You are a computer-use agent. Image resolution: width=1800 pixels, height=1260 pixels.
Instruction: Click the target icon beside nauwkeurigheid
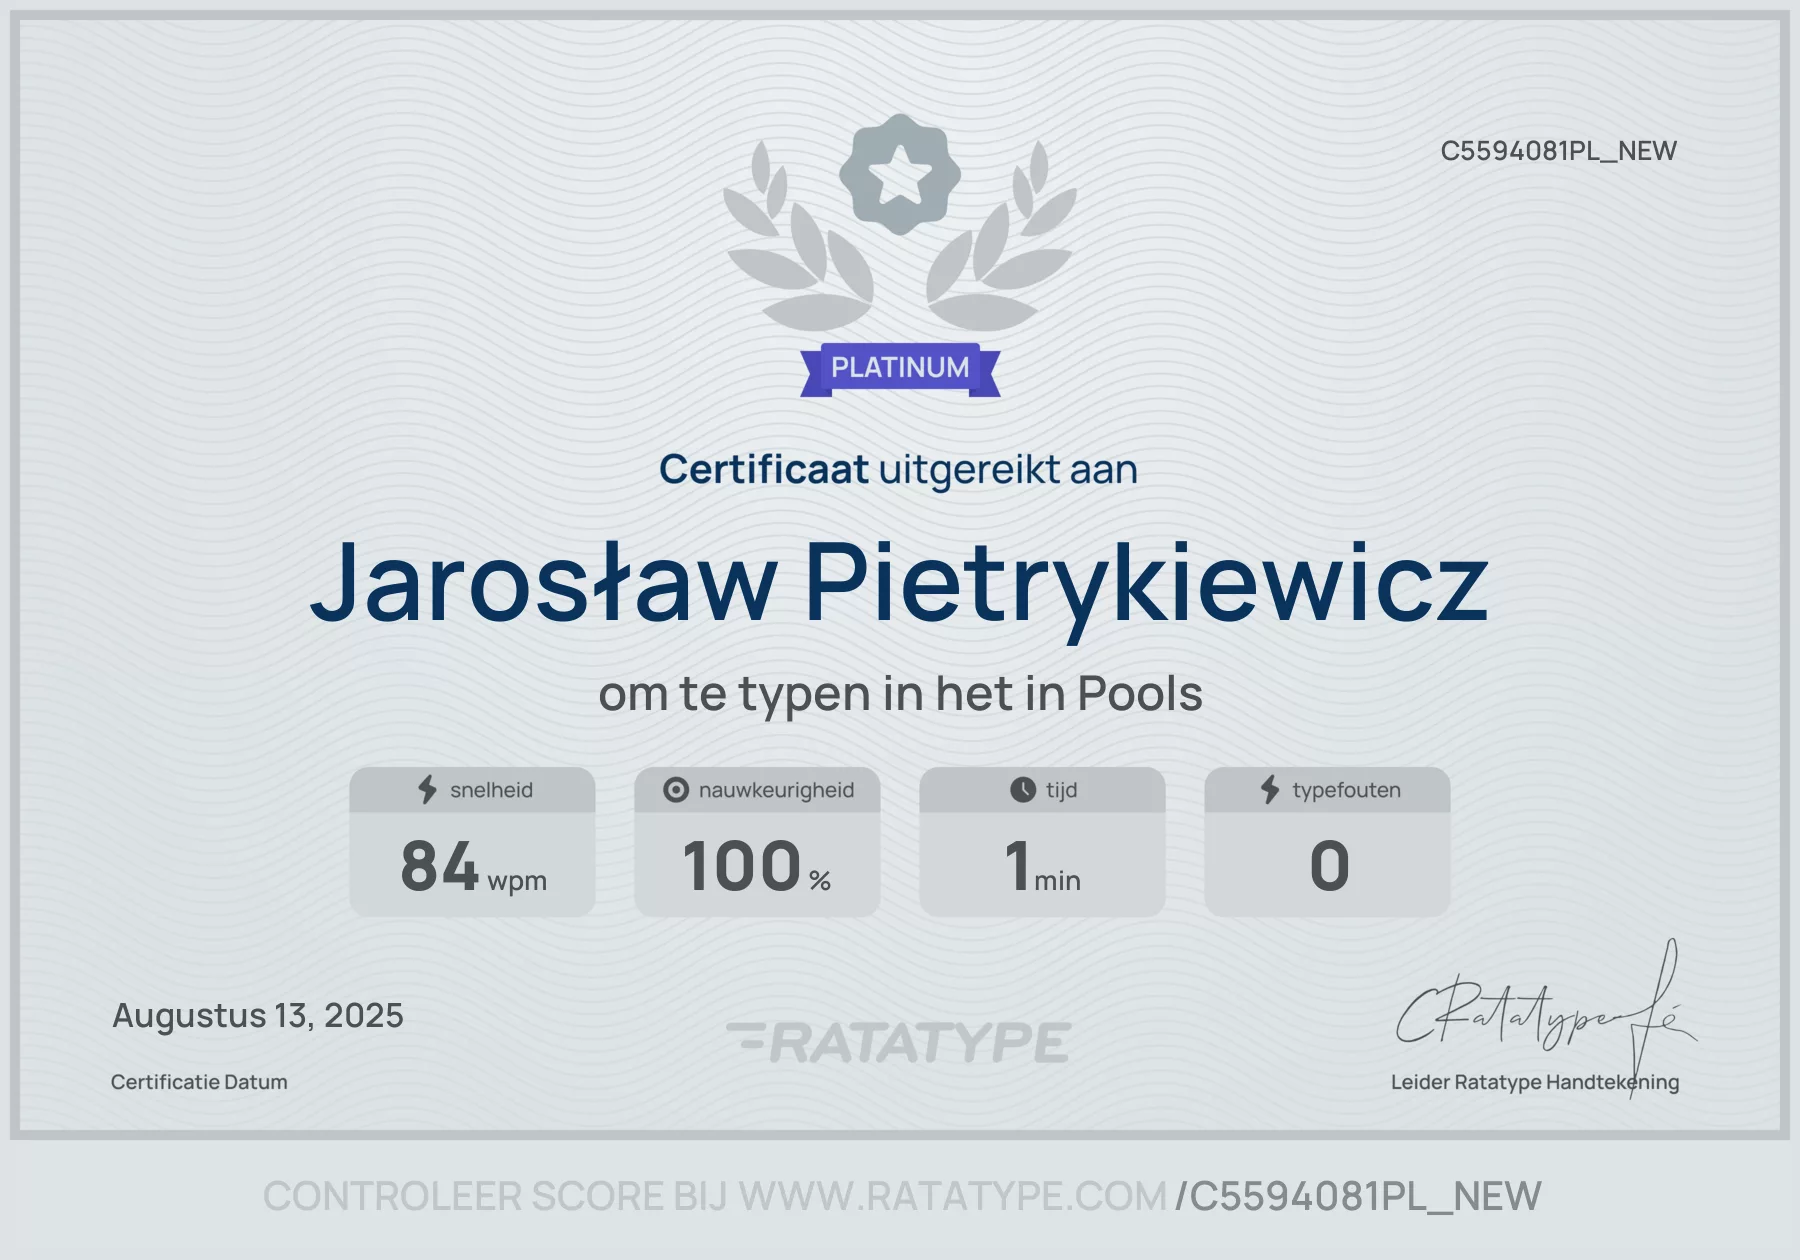click(x=676, y=790)
